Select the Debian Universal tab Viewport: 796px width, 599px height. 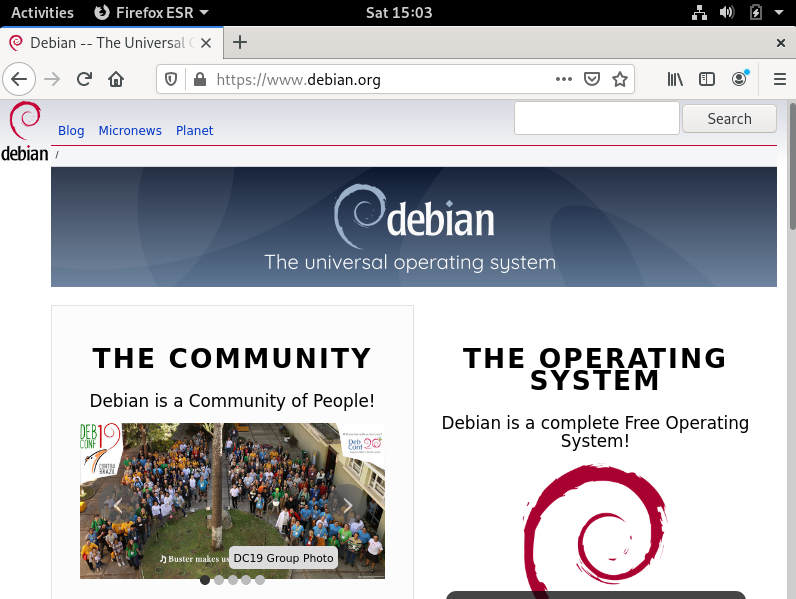pos(112,43)
